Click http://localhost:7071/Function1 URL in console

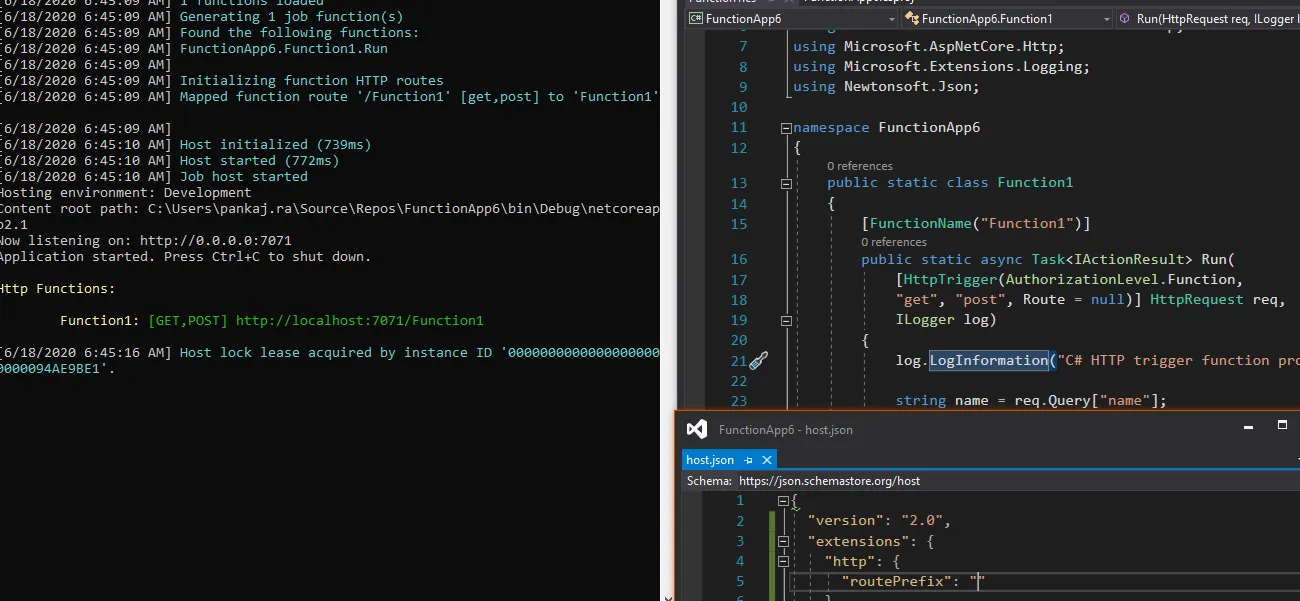click(x=360, y=321)
